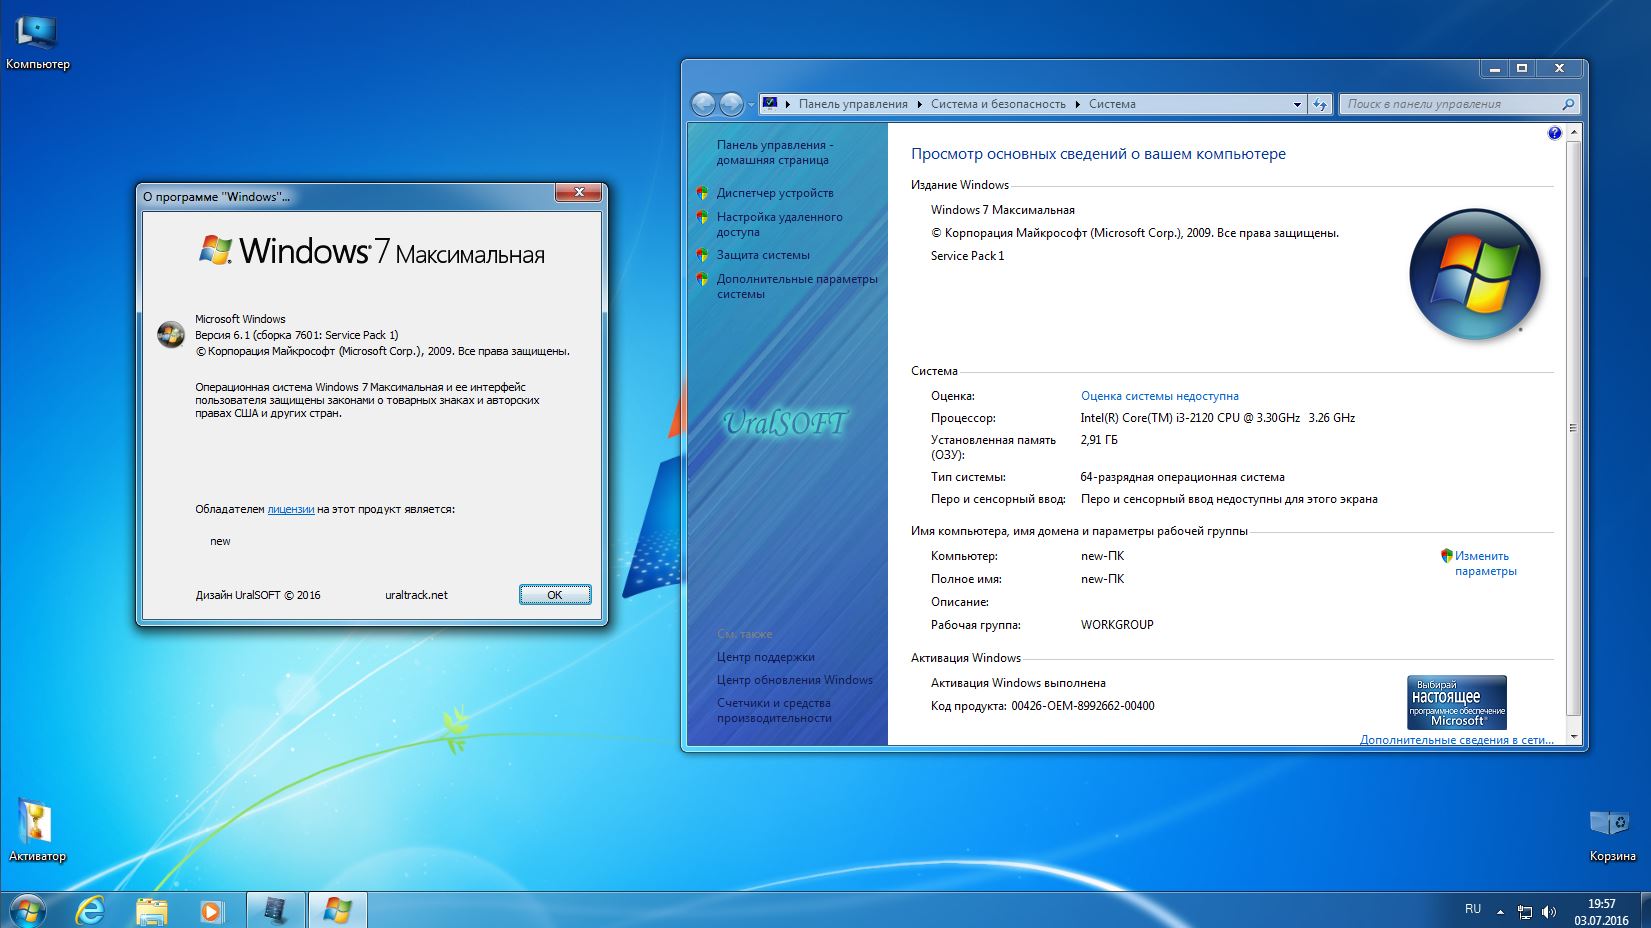The width and height of the screenshot is (1651, 928).
Task: Refresh the Control Panel page
Action: [x=1320, y=104]
